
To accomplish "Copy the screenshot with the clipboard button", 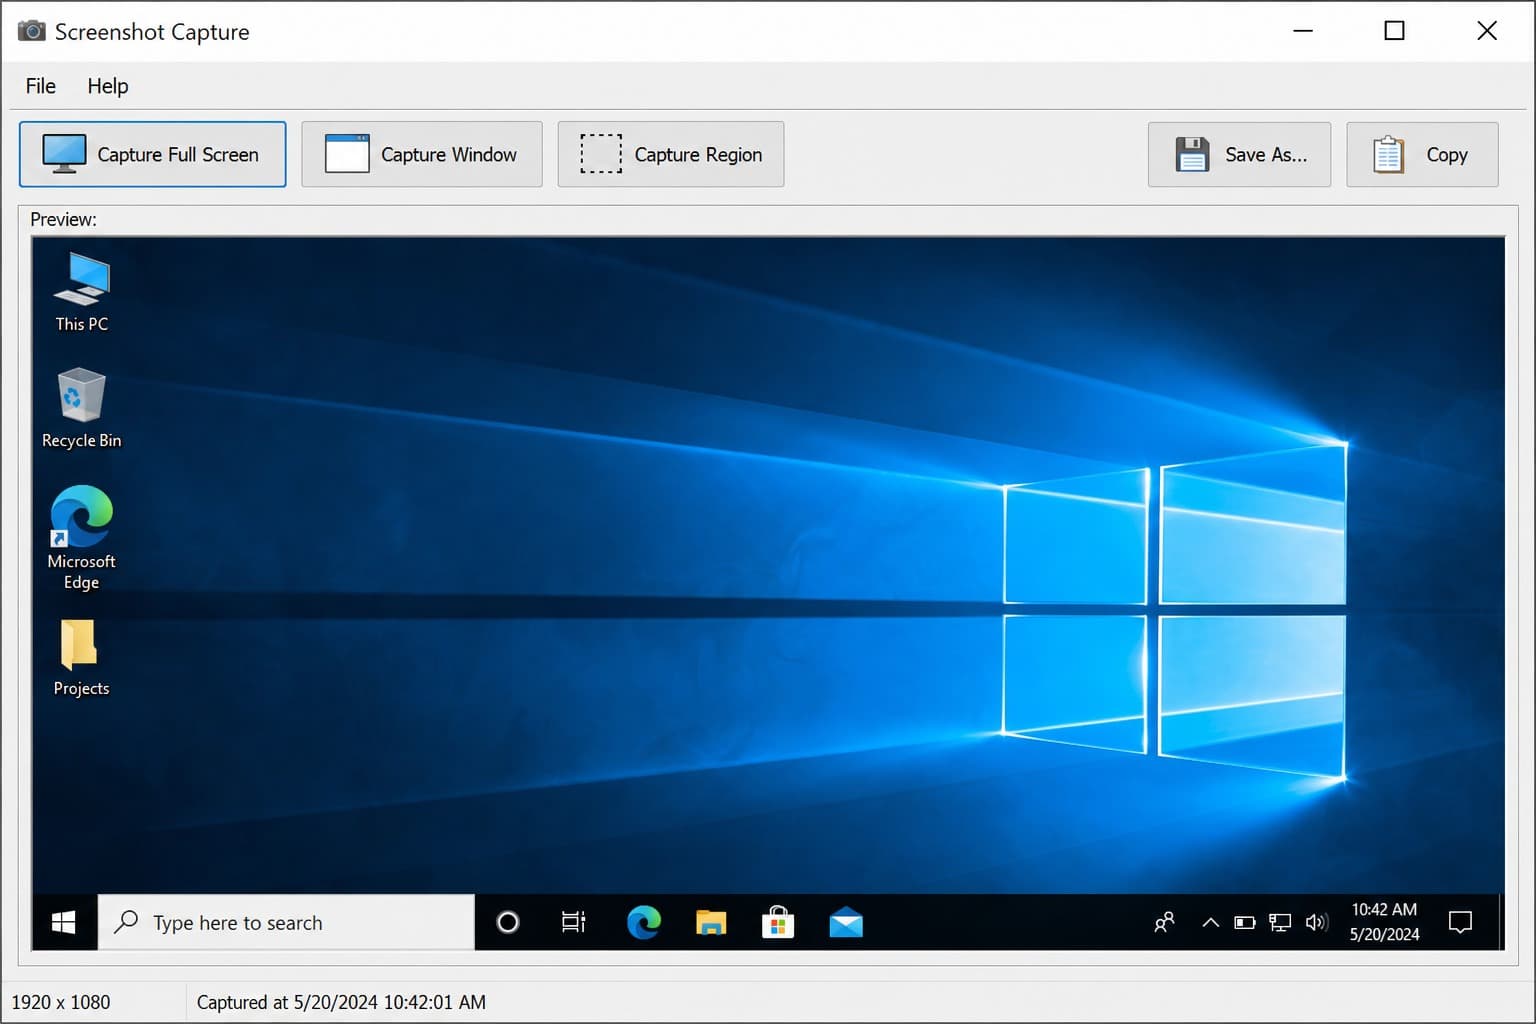I will [x=1422, y=154].
